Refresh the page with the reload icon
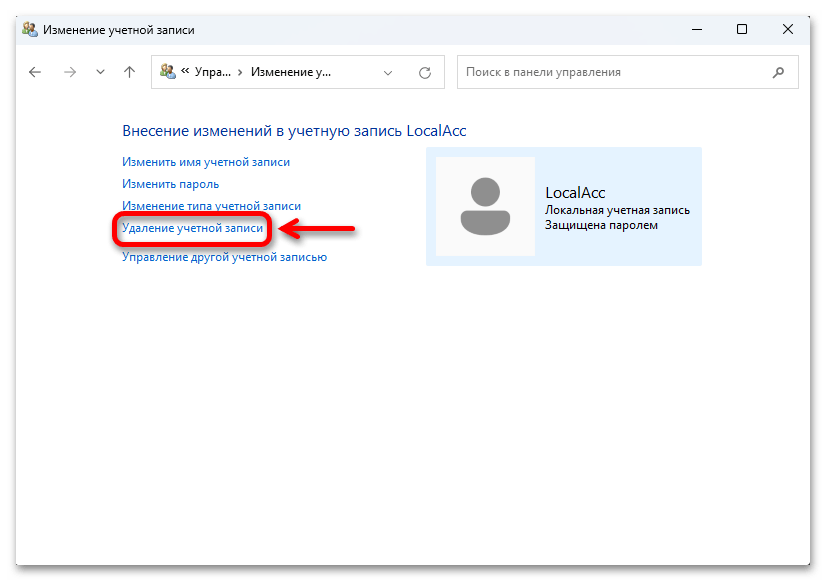This screenshot has width=826, height=581. click(x=425, y=73)
